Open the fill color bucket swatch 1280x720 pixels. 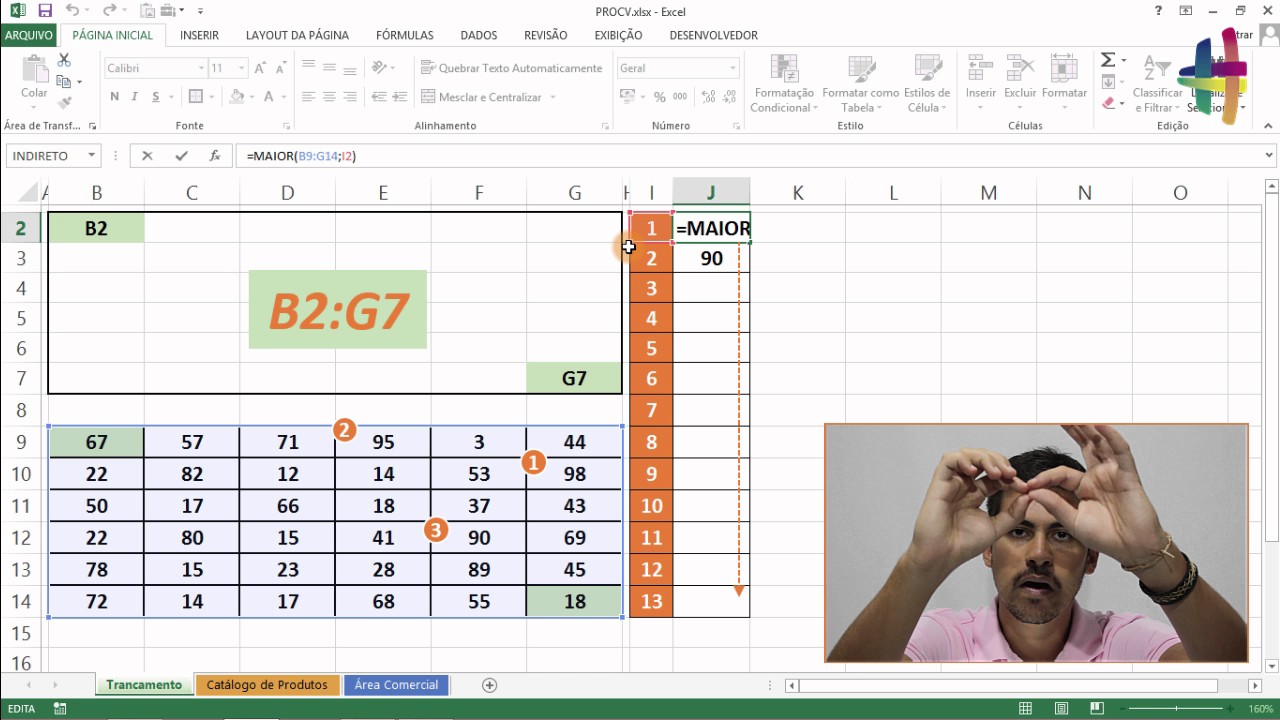click(x=237, y=97)
